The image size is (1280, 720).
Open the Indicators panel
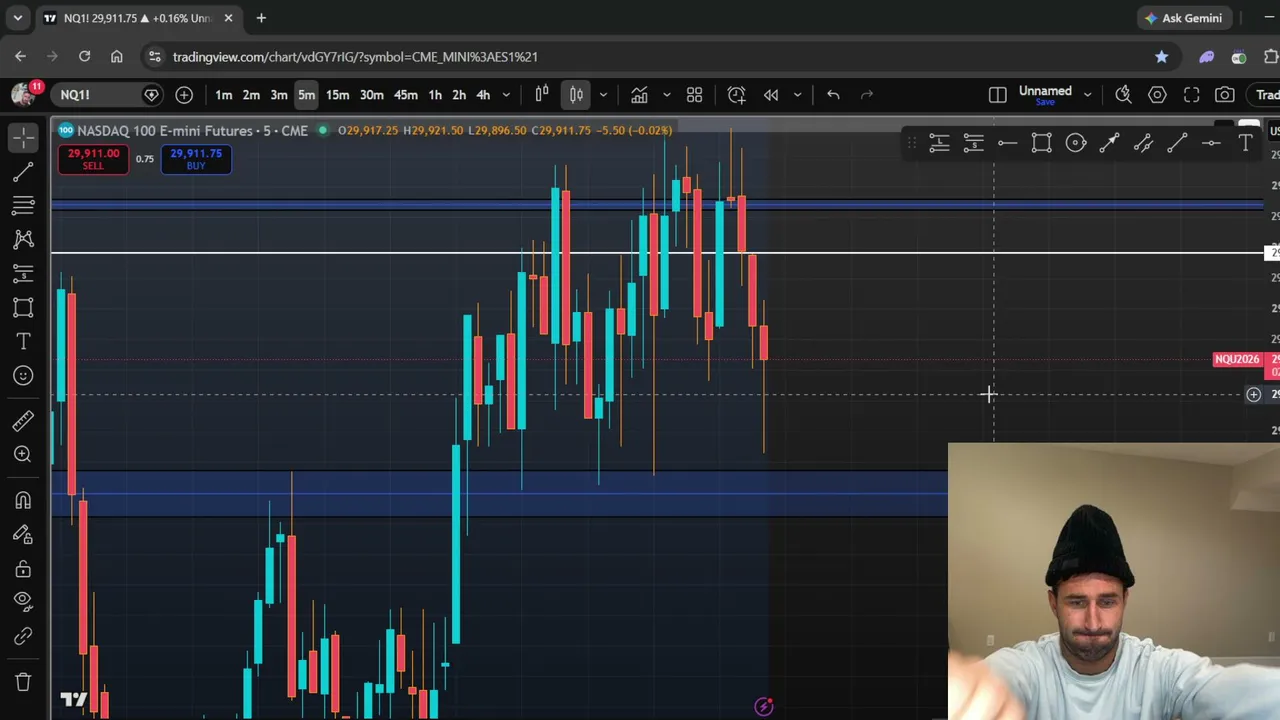tap(639, 95)
